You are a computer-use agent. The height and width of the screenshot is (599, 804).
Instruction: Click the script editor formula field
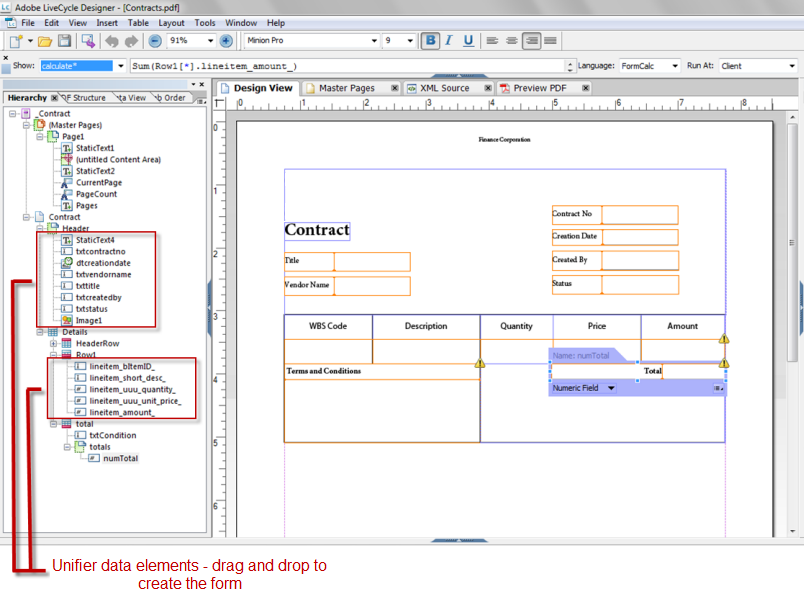pos(350,64)
